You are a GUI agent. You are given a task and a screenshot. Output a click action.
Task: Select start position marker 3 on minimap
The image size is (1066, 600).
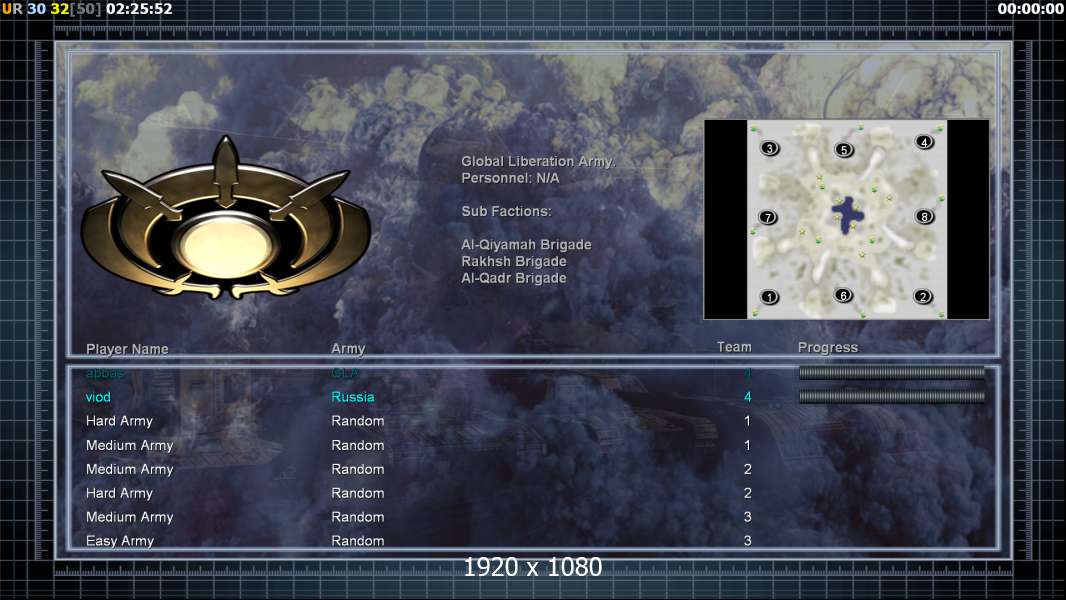coord(770,148)
